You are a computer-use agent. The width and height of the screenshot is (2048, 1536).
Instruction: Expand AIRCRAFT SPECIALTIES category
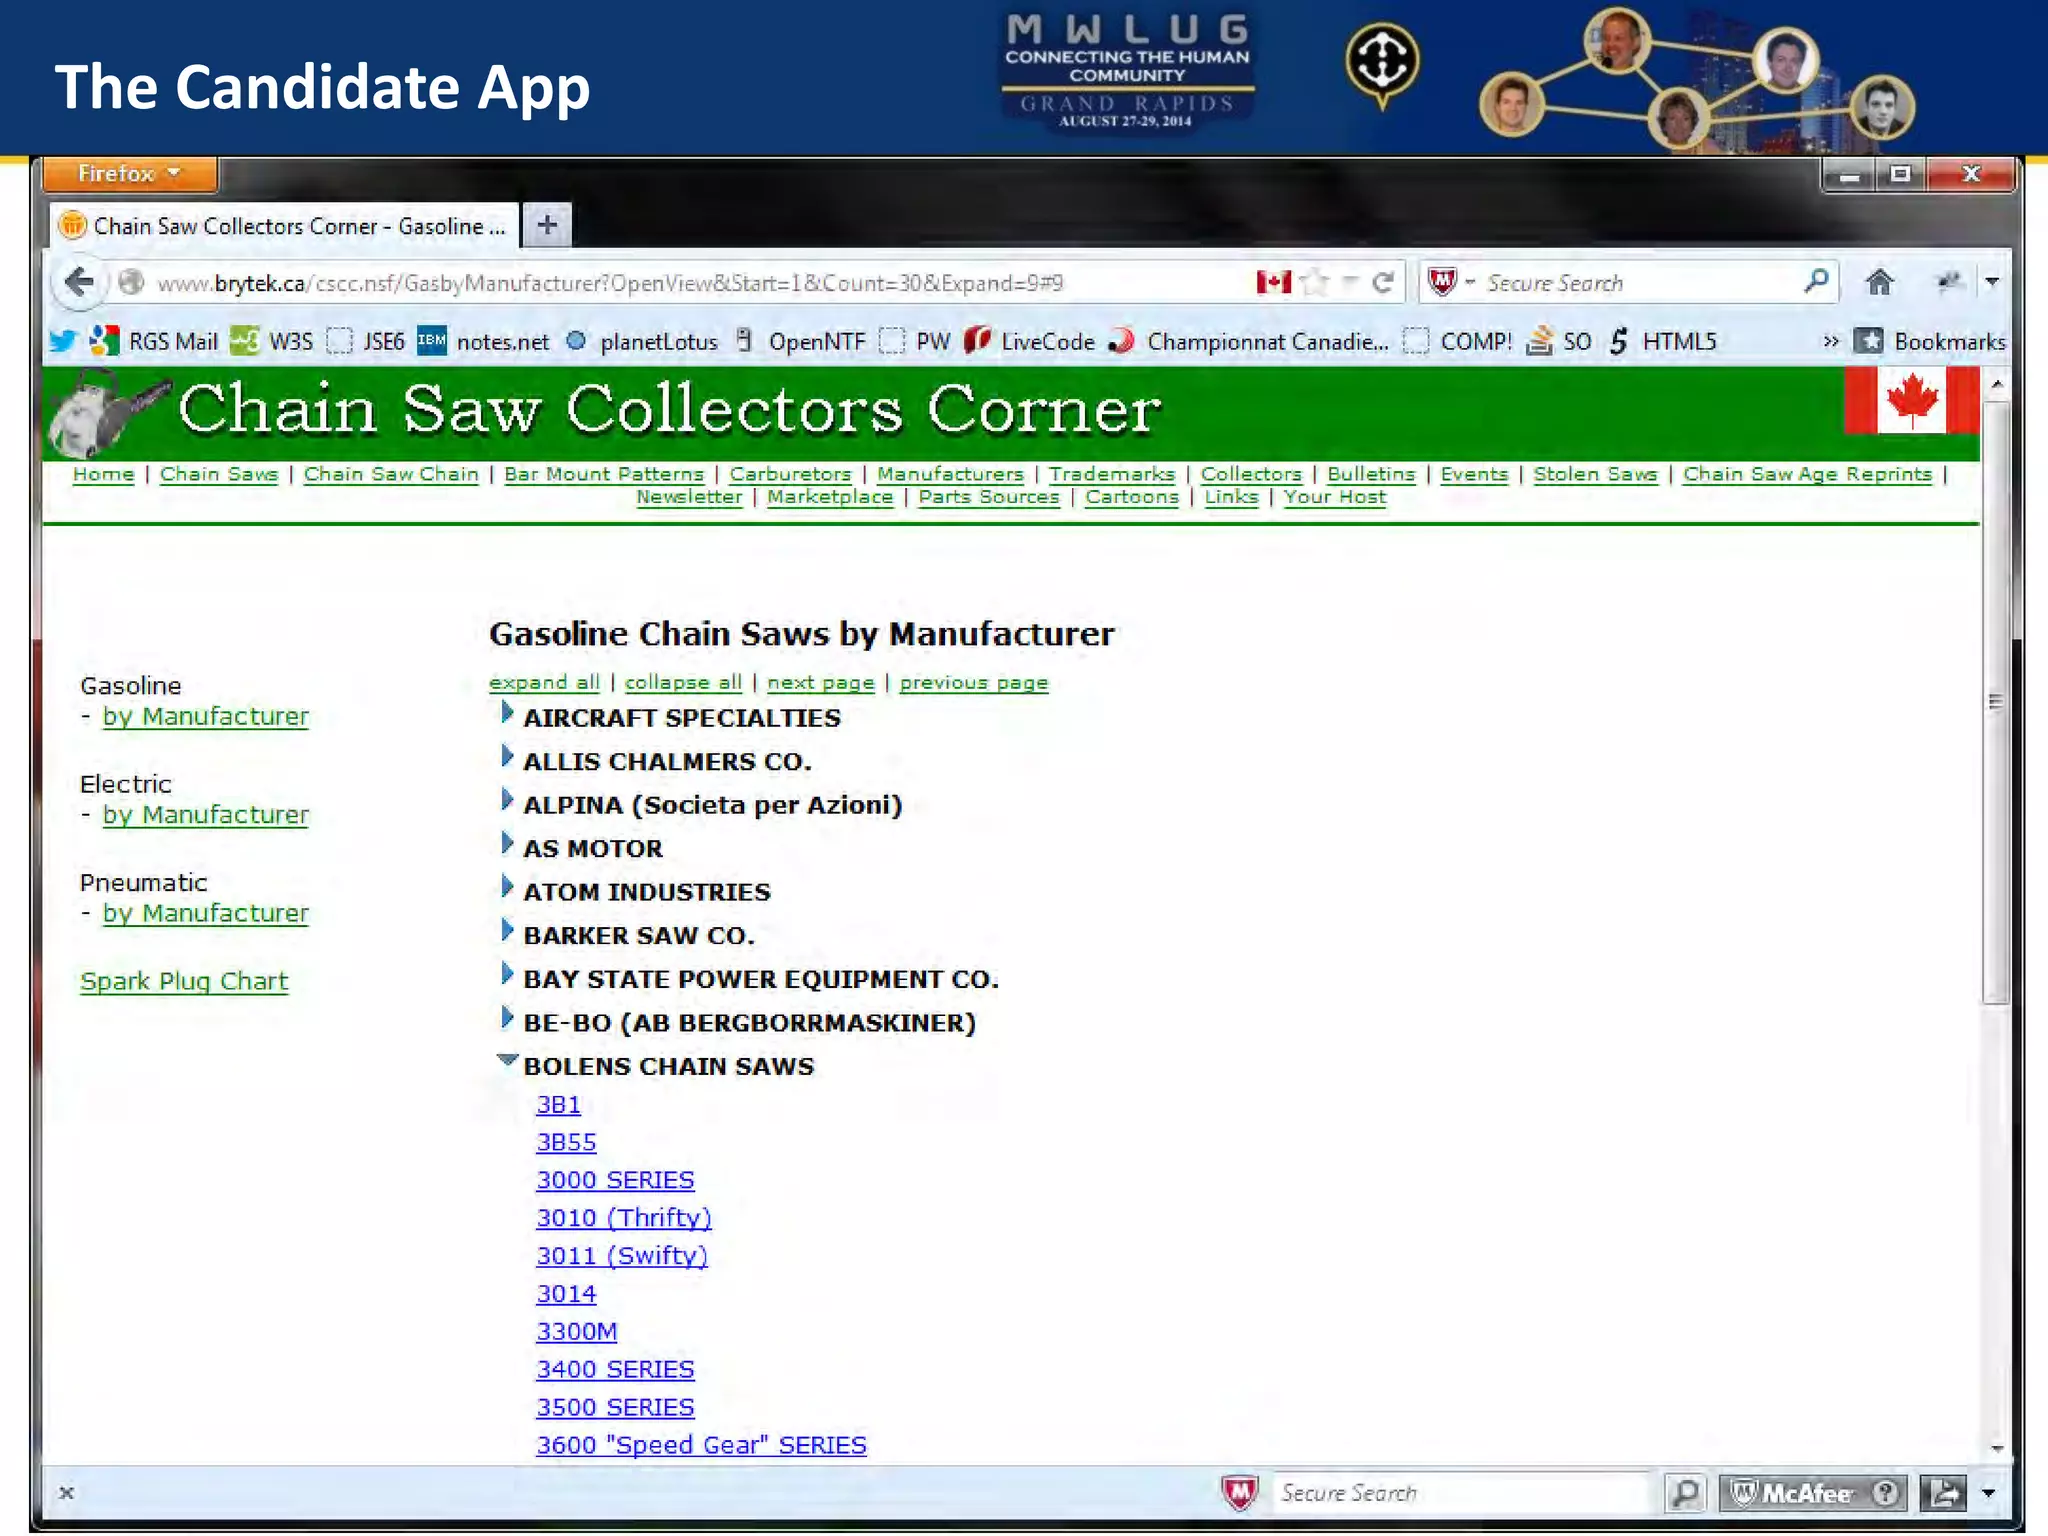pos(507,713)
